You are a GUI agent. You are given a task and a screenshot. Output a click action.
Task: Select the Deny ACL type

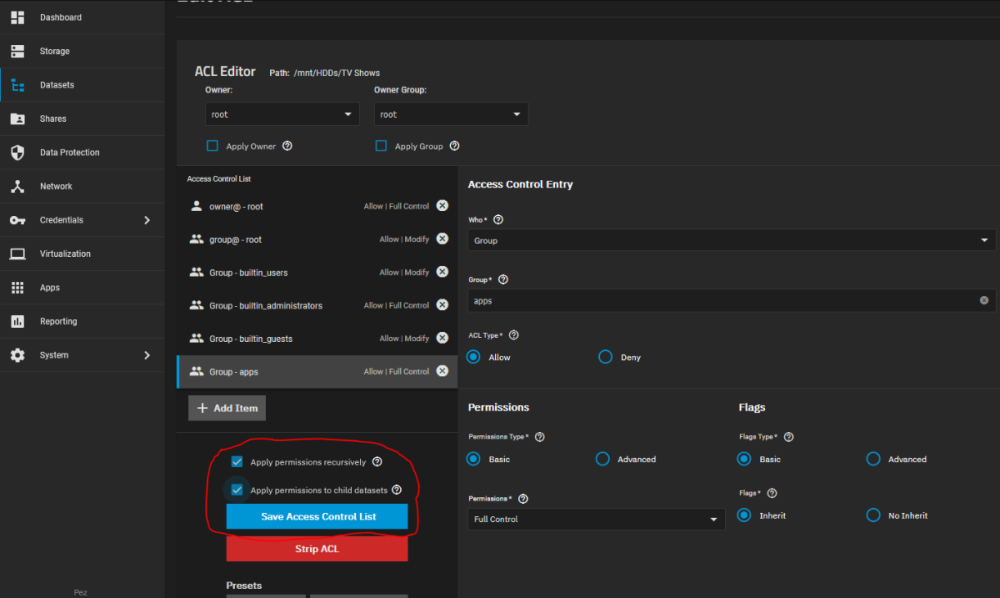pyautogui.click(x=605, y=357)
